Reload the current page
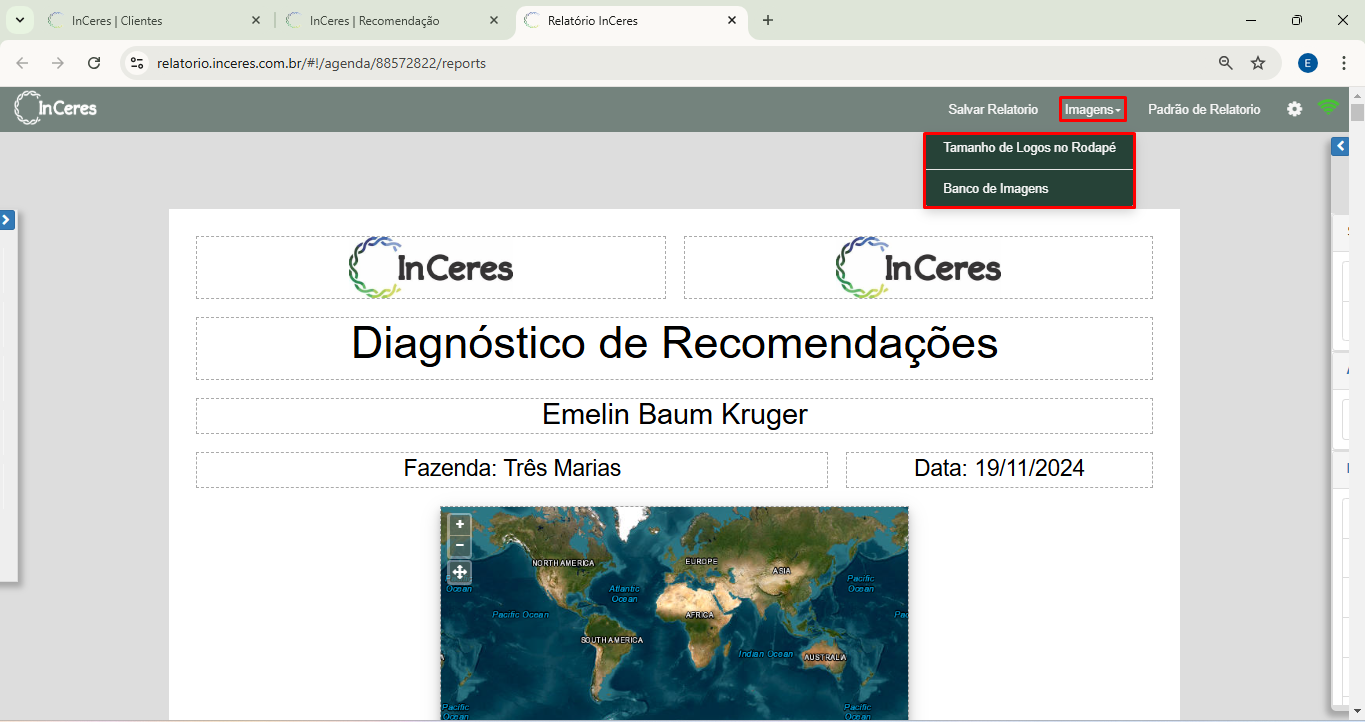 [x=94, y=63]
